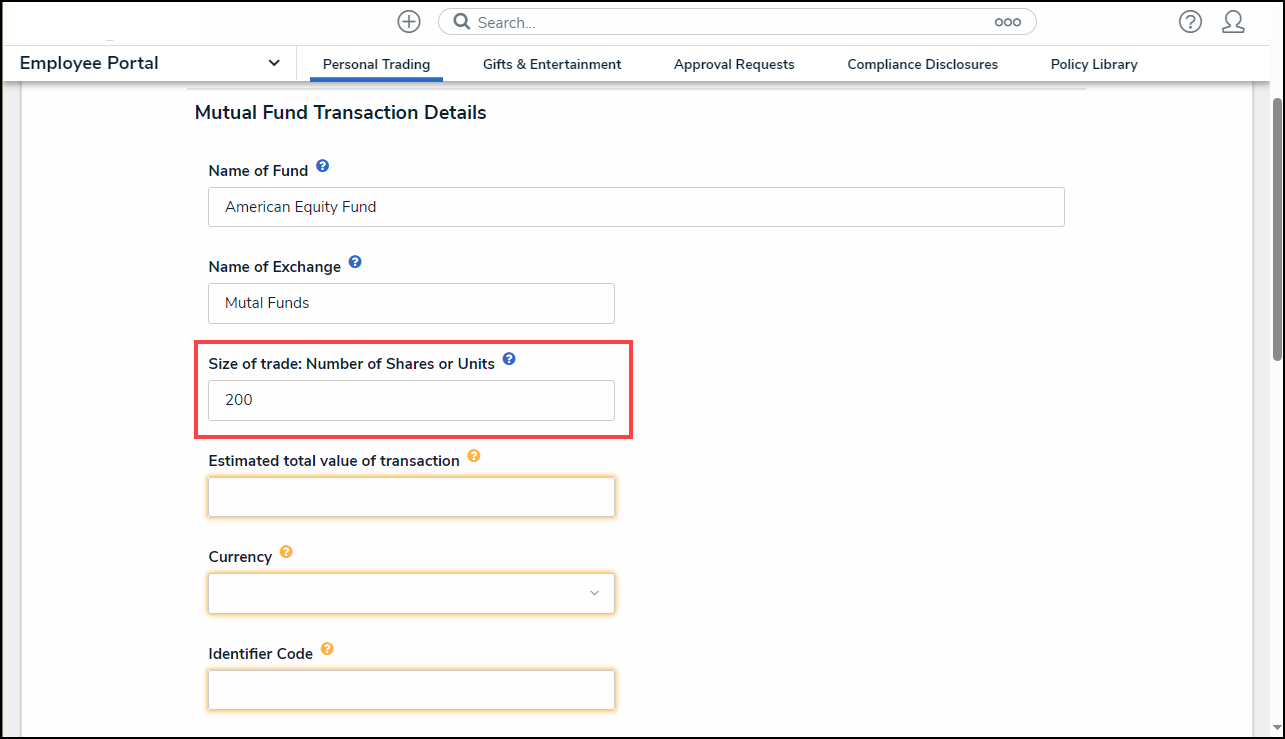This screenshot has width=1285, height=739.
Task: Open the help question mark icon
Action: tap(1190, 22)
